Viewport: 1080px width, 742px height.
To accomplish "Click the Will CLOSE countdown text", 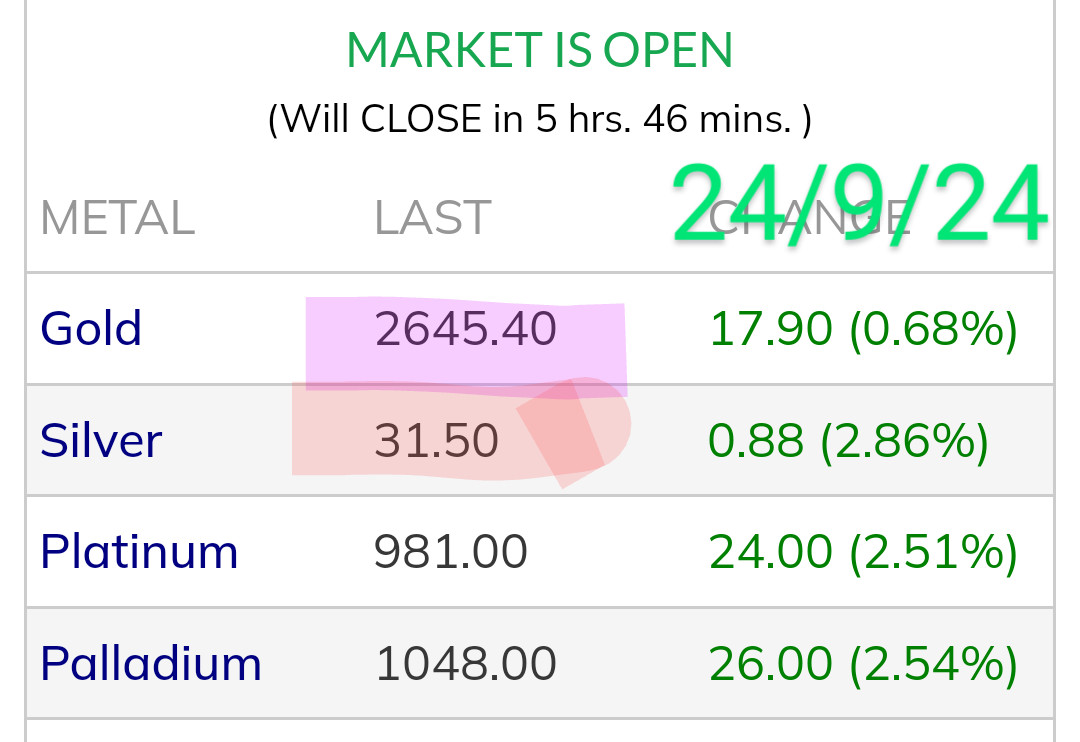I will (x=540, y=120).
